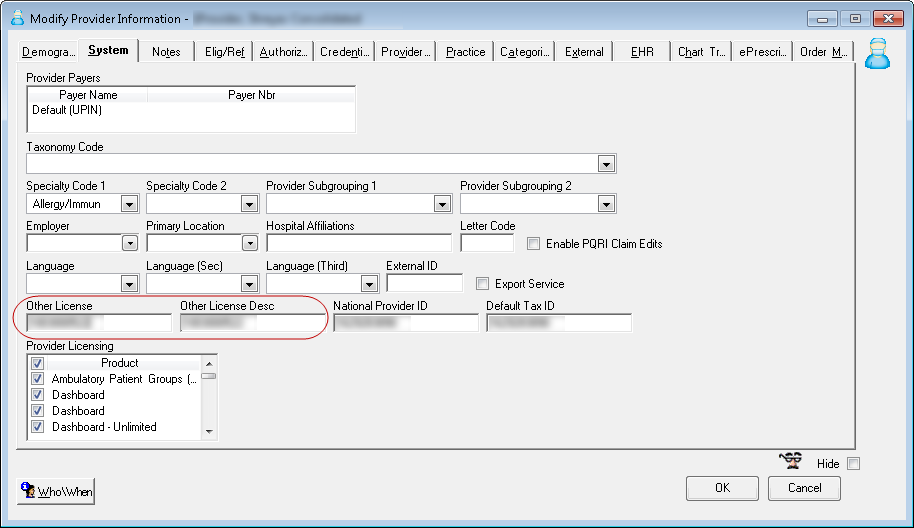914x528 pixels.
Task: Click licensing list scroll down arrow
Action: tap(209, 432)
